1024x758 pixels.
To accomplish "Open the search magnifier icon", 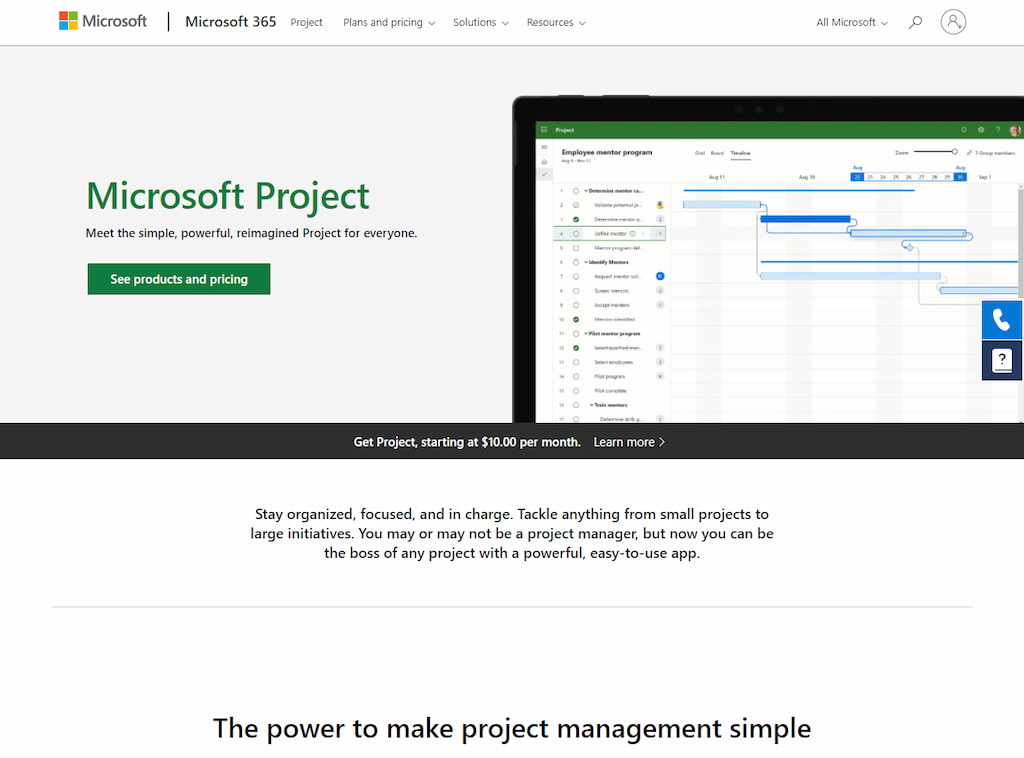I will [915, 22].
